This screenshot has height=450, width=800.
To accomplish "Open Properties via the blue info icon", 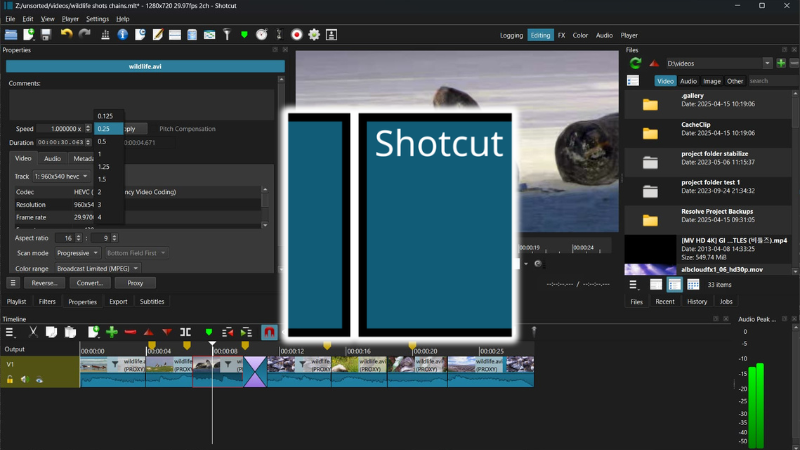I will tap(122, 35).
